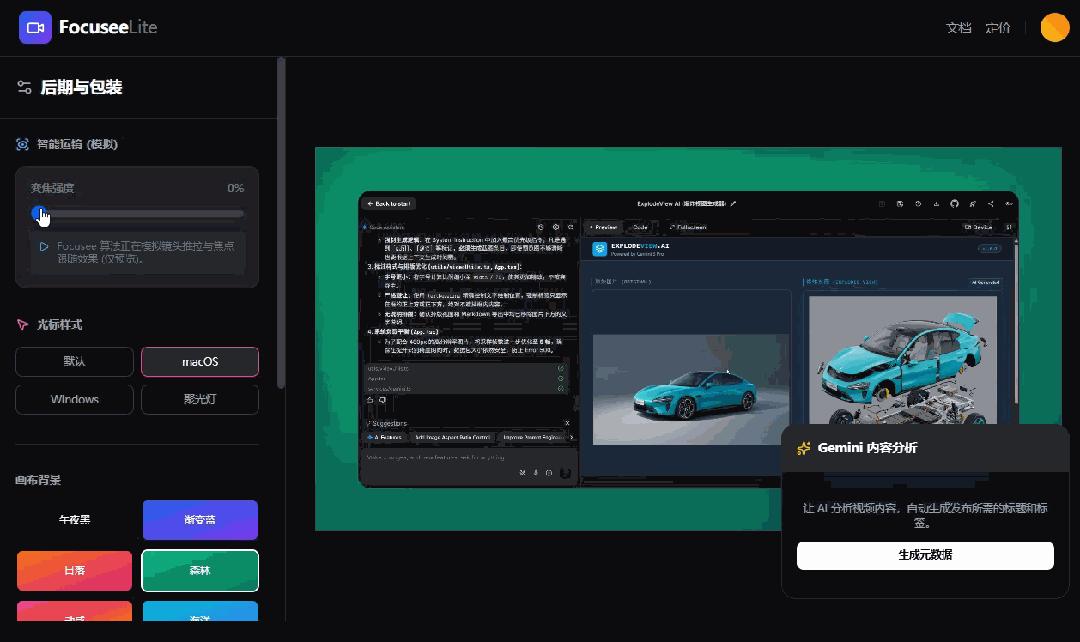Screen dimensions: 1080x642
Task: Click the pink cursor icon beside 光标样式
Action: tap(22, 324)
